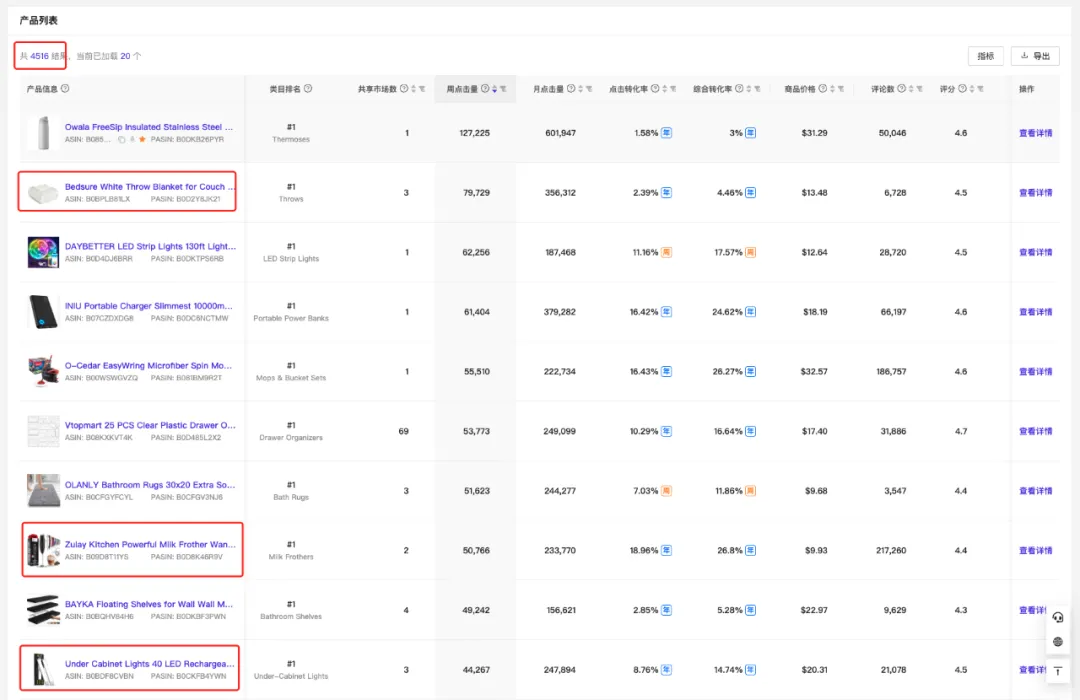The width and height of the screenshot is (1080, 700).
Task: Open filter dropdown for 共享市场数 column
Action: (x=422, y=89)
